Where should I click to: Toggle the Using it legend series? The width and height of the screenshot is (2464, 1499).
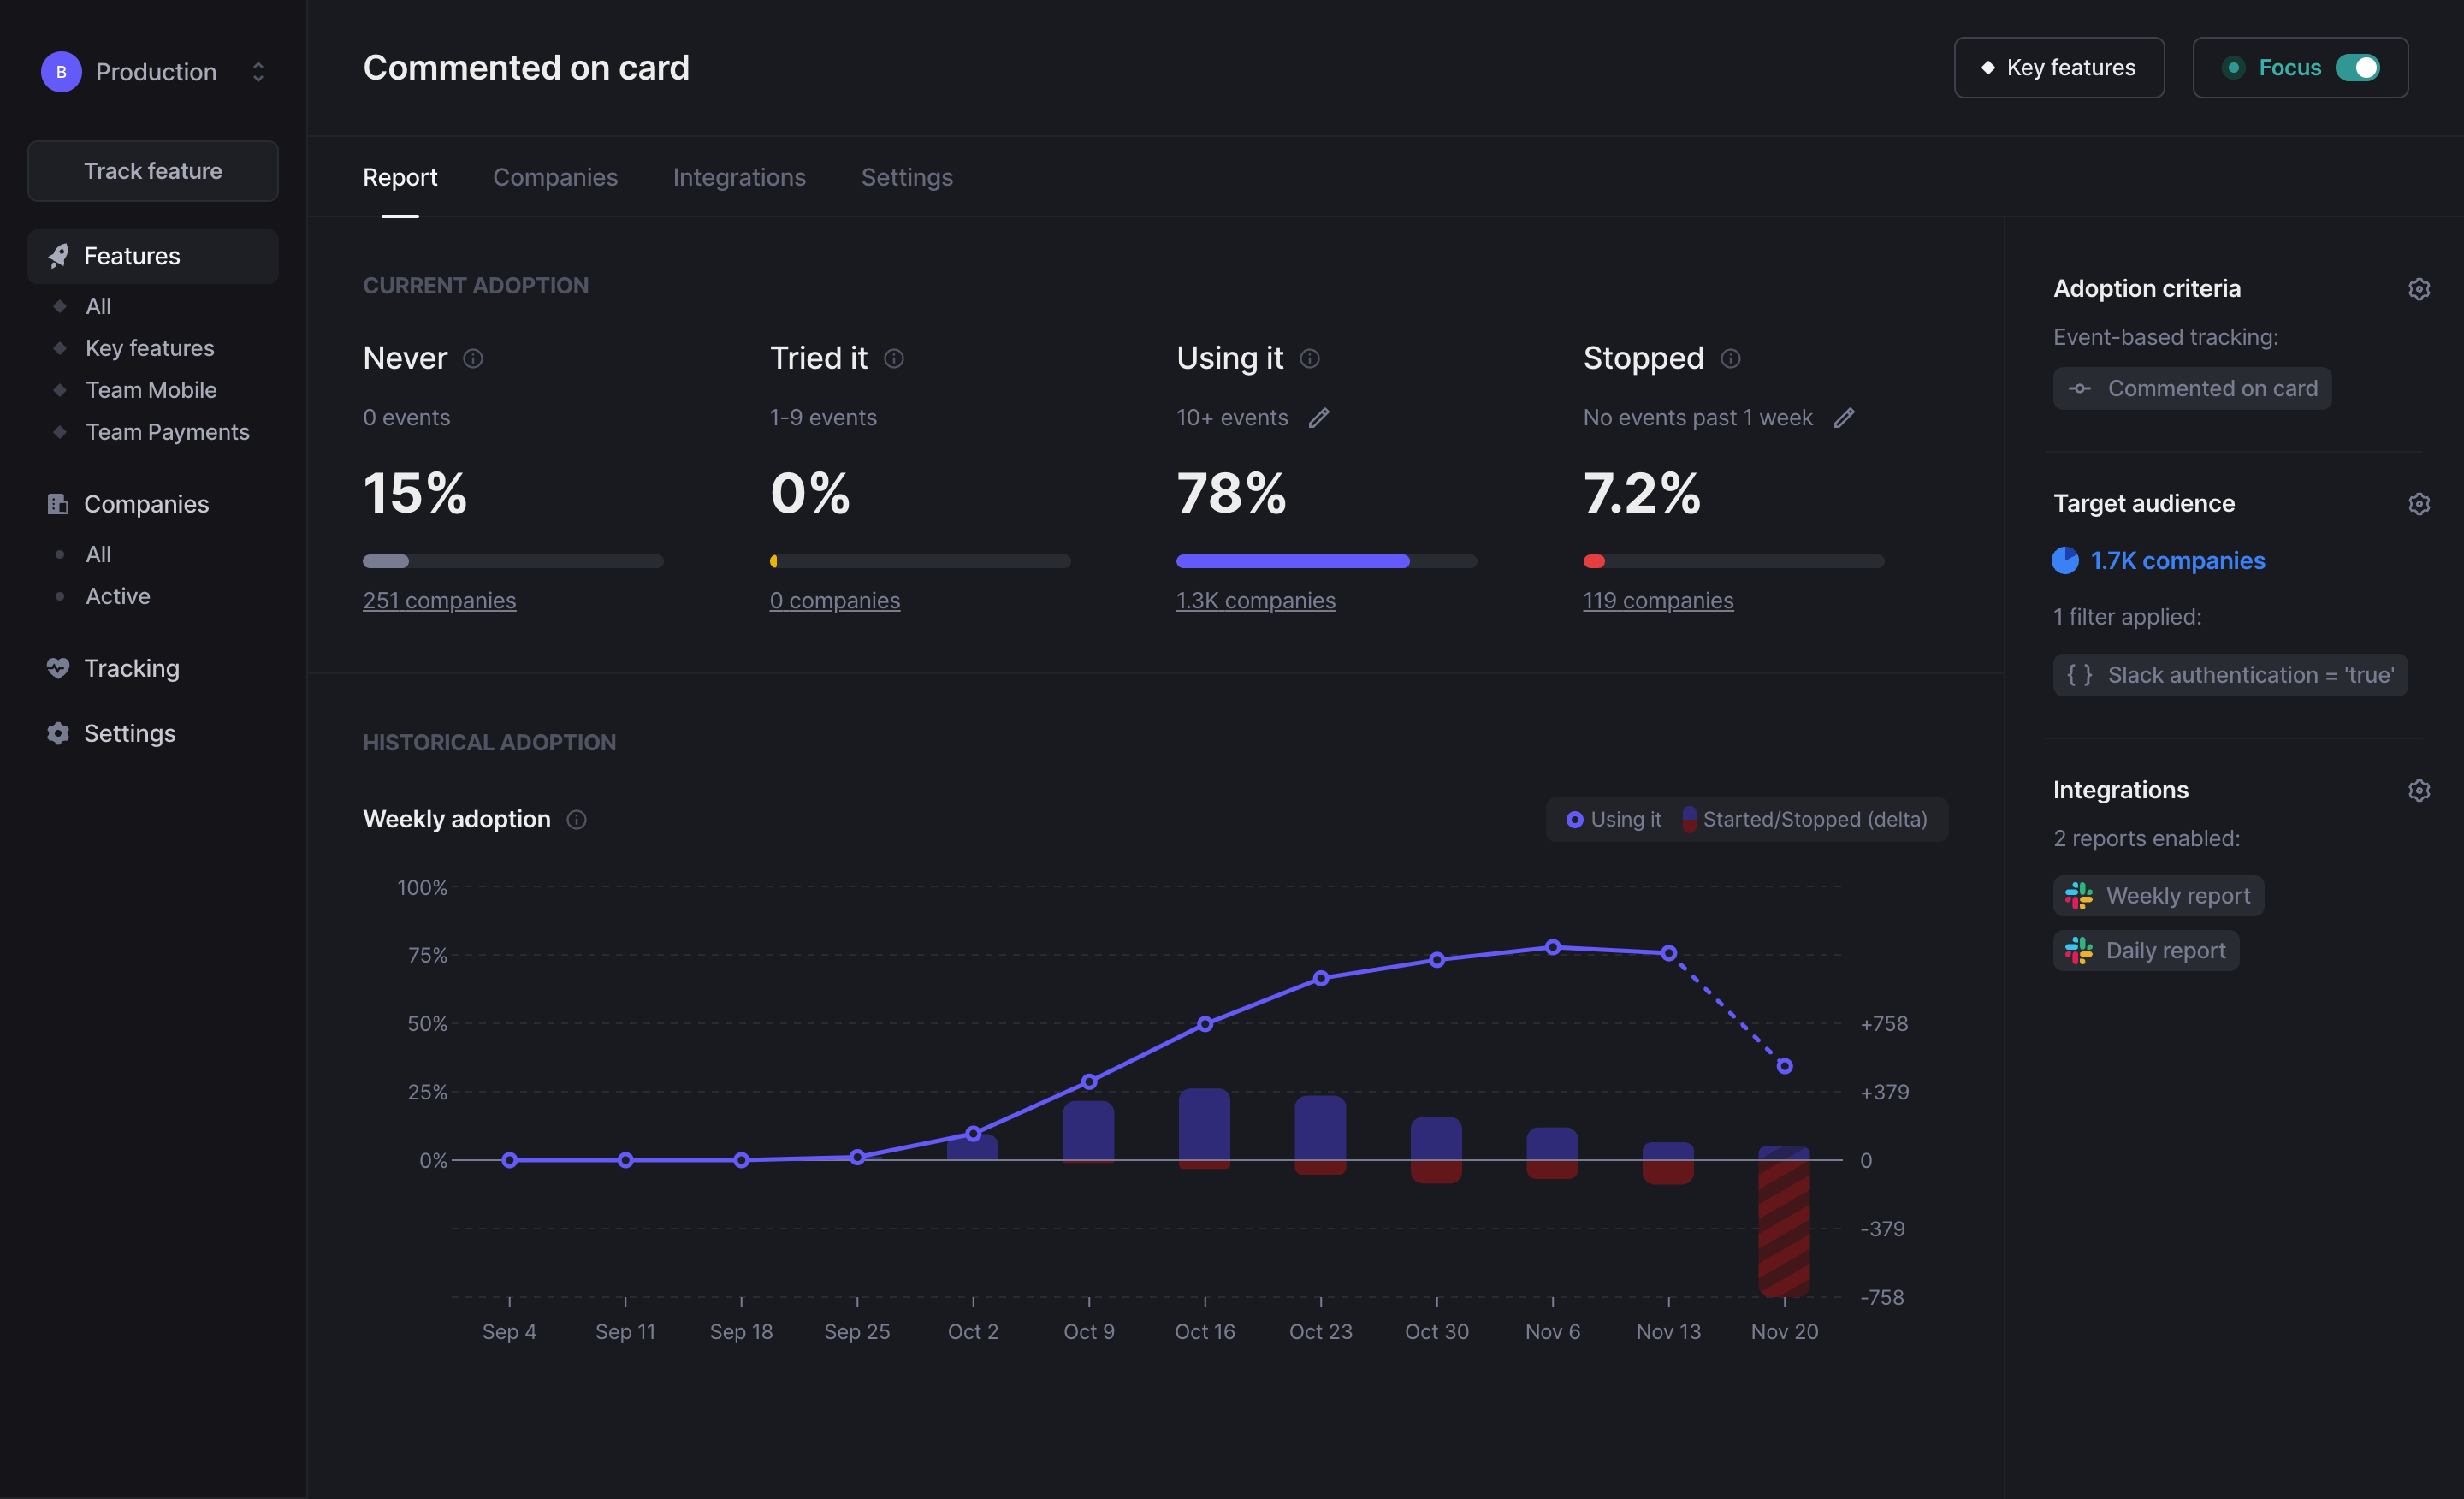click(1613, 820)
